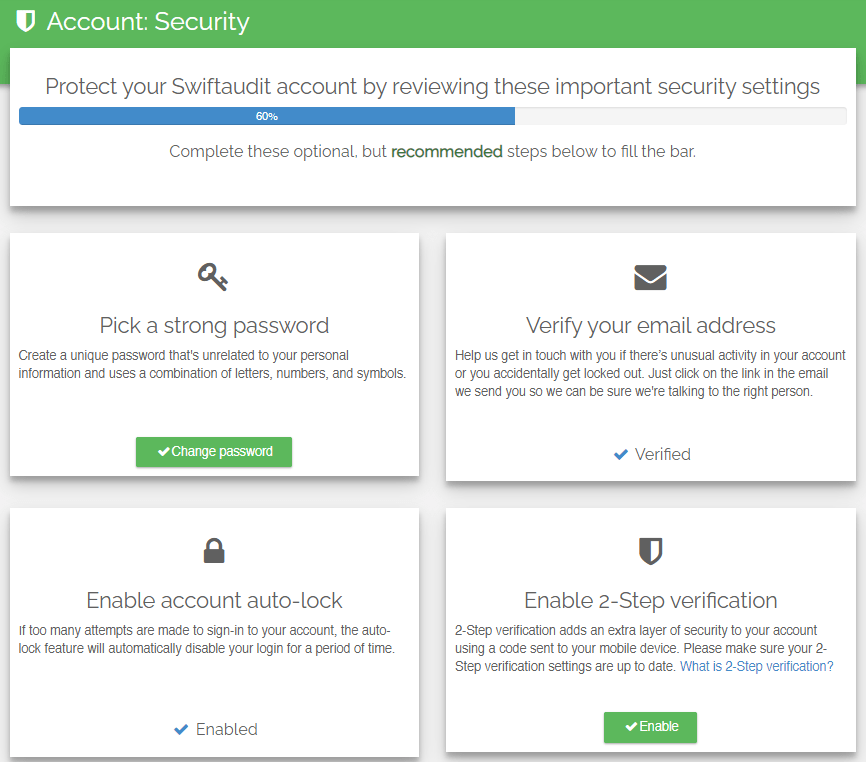Viewport: 866px width, 762px height.
Task: Click the blue checkmark beside Enabled
Action: tap(181, 730)
